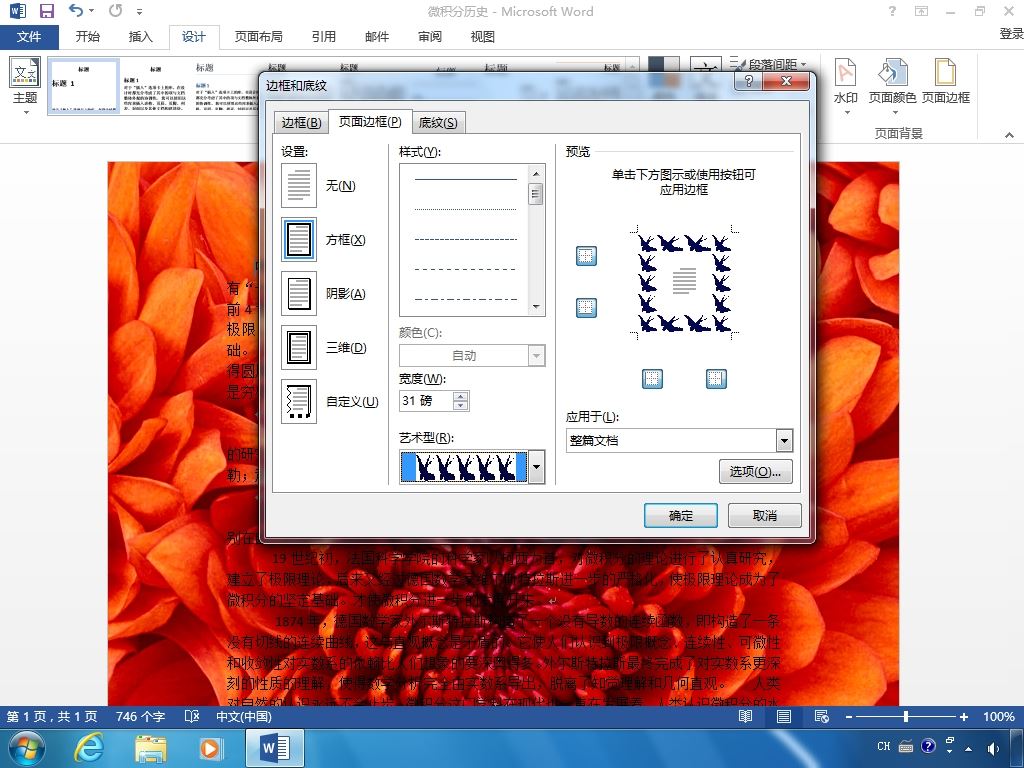Toggle the bottom border button beside preview
The height and width of the screenshot is (768, 1024).
tap(586, 308)
